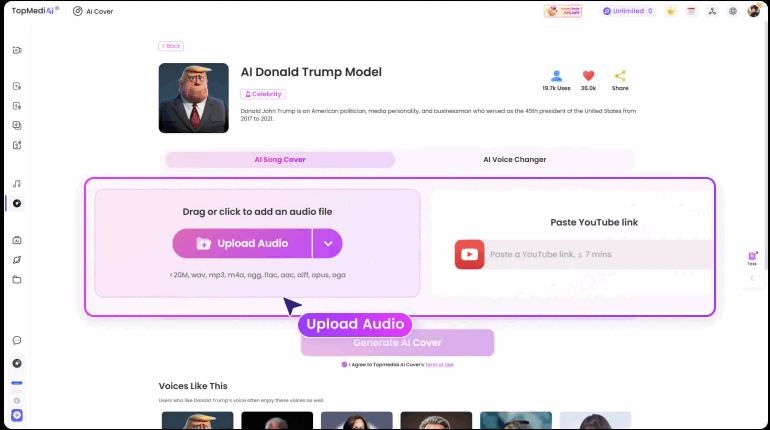
Task: Open the Terms of Use link
Action: 439,365
